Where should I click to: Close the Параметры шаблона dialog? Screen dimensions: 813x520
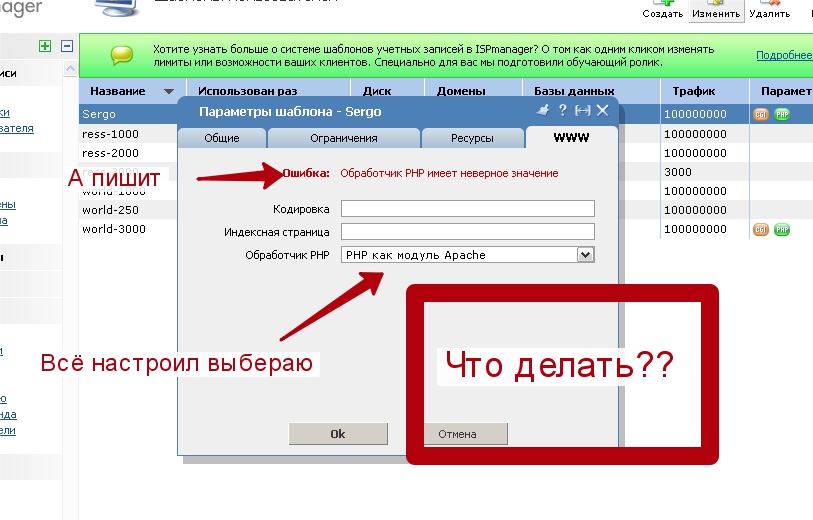[x=602, y=111]
